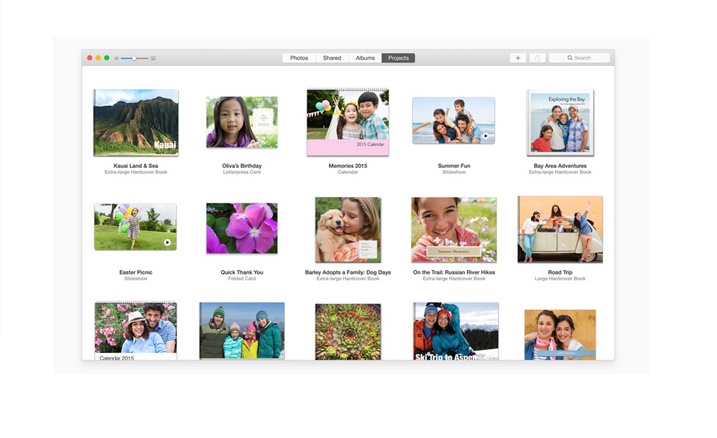The image size is (717, 438).
Task: Click the 'Quick Thank You' title text
Action: [x=242, y=272]
